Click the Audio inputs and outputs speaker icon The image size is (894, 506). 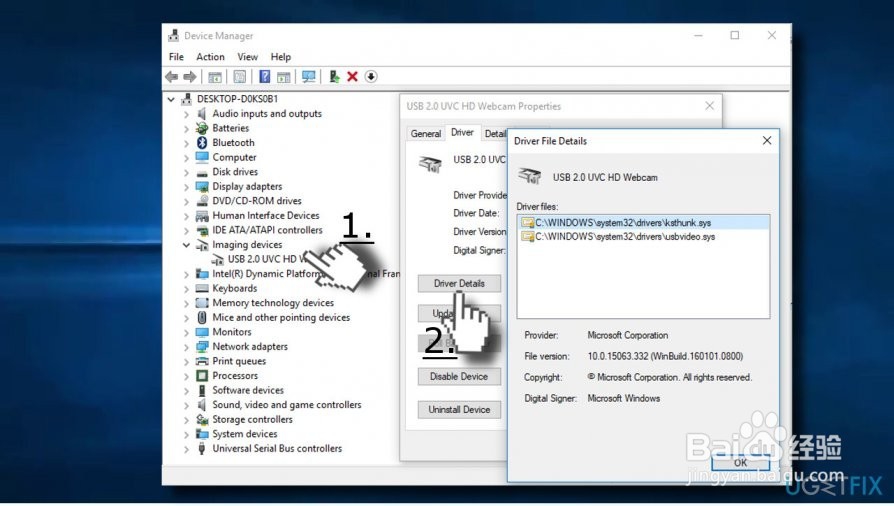201,114
